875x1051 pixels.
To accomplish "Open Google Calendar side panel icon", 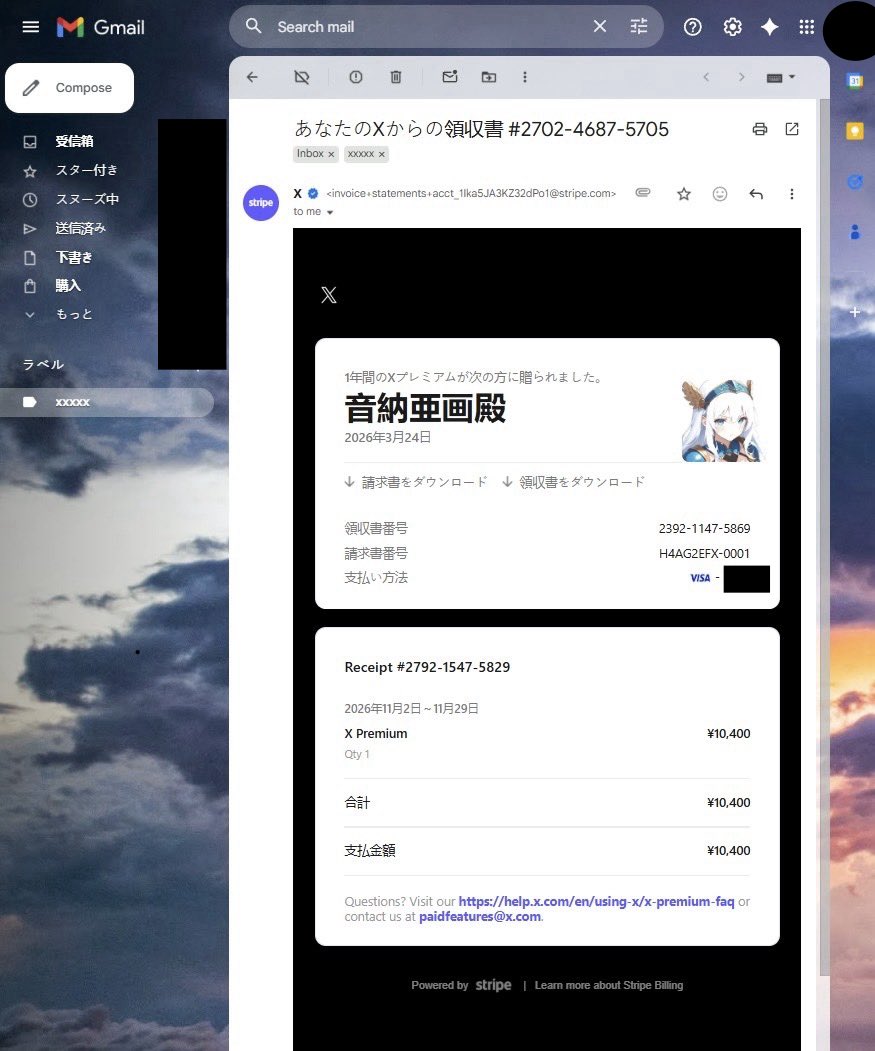I will [855, 81].
